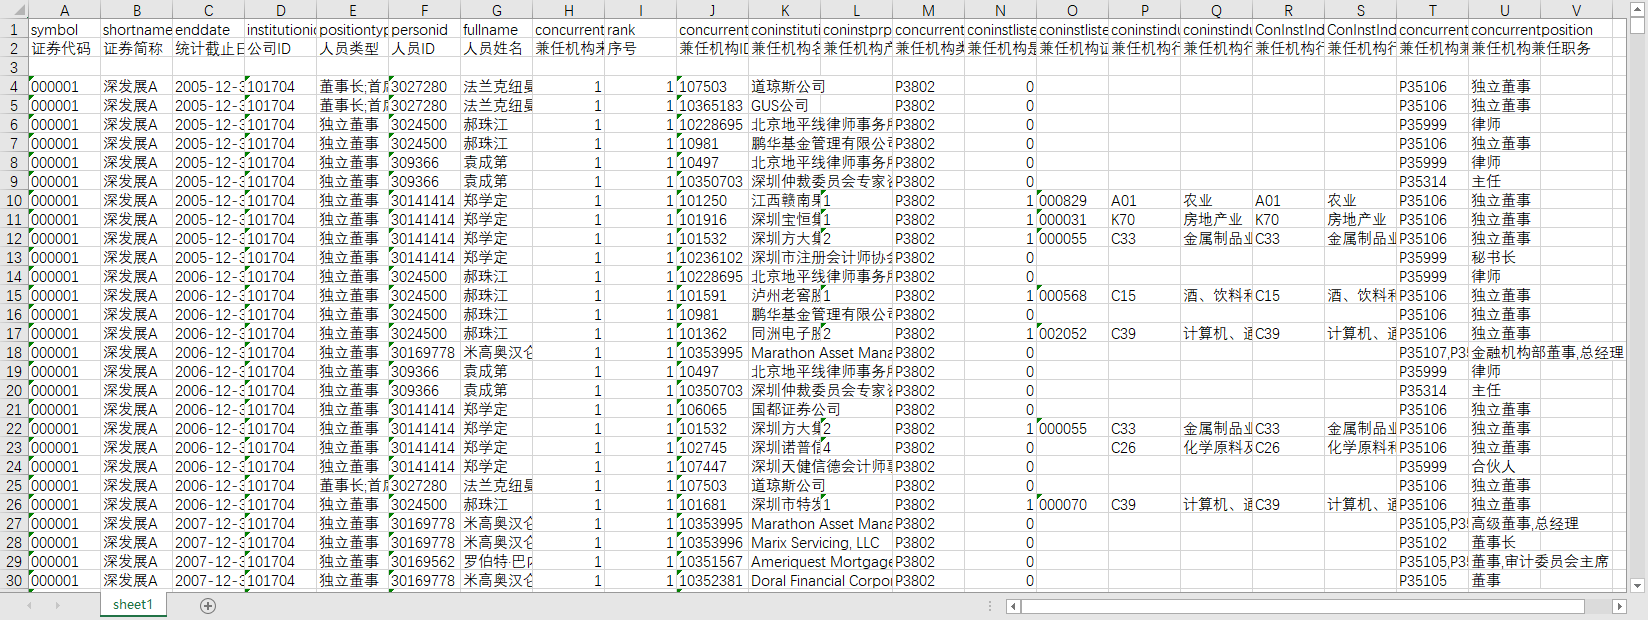Click the vertical scrollbar down arrow
The width and height of the screenshot is (1648, 620).
(1637, 585)
